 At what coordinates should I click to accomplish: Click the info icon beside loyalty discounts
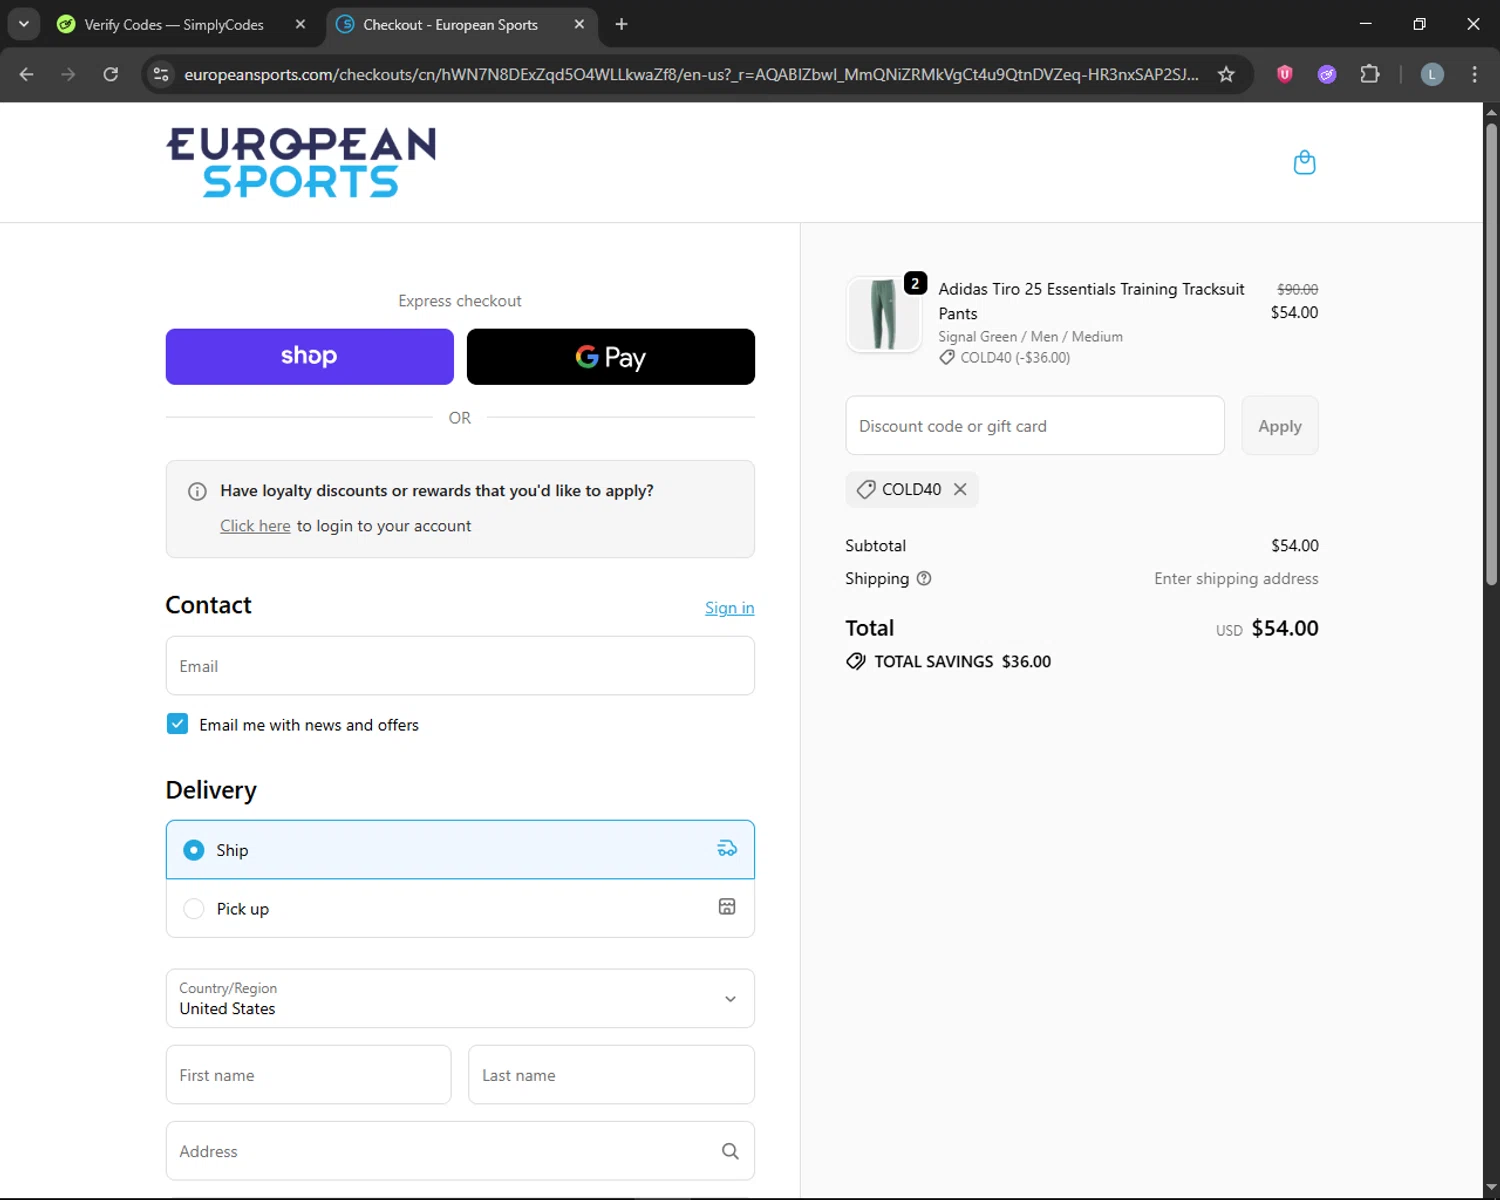(197, 491)
